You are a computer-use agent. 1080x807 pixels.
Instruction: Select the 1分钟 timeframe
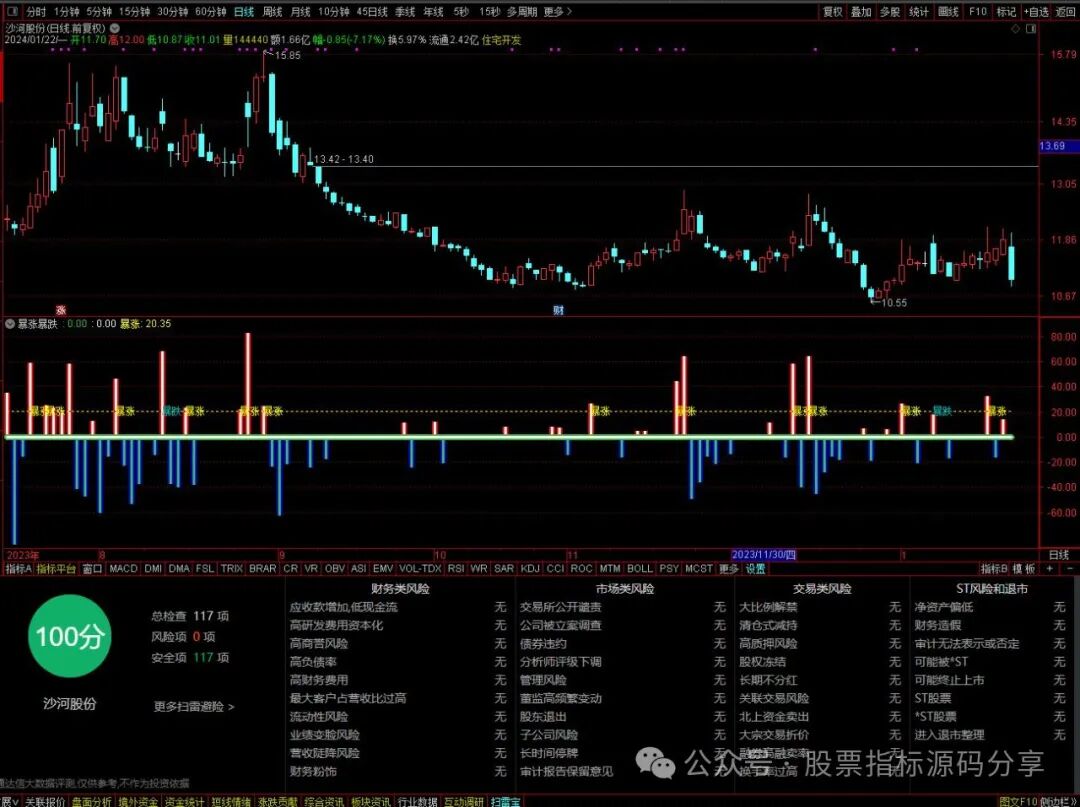point(66,12)
